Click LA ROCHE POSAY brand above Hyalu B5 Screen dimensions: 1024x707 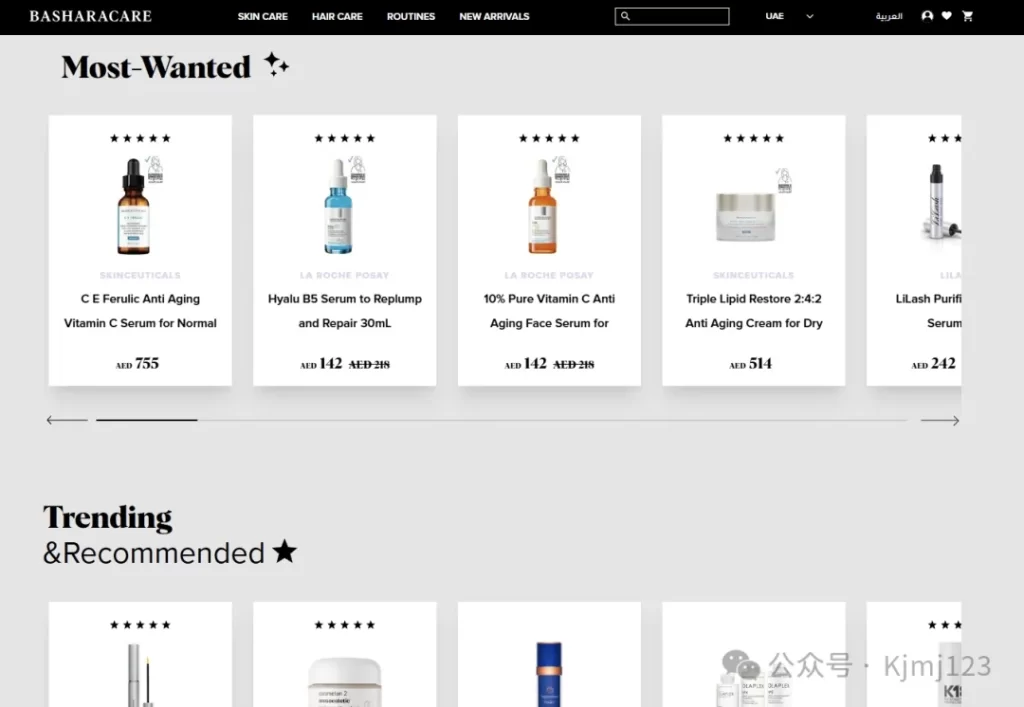click(x=345, y=275)
